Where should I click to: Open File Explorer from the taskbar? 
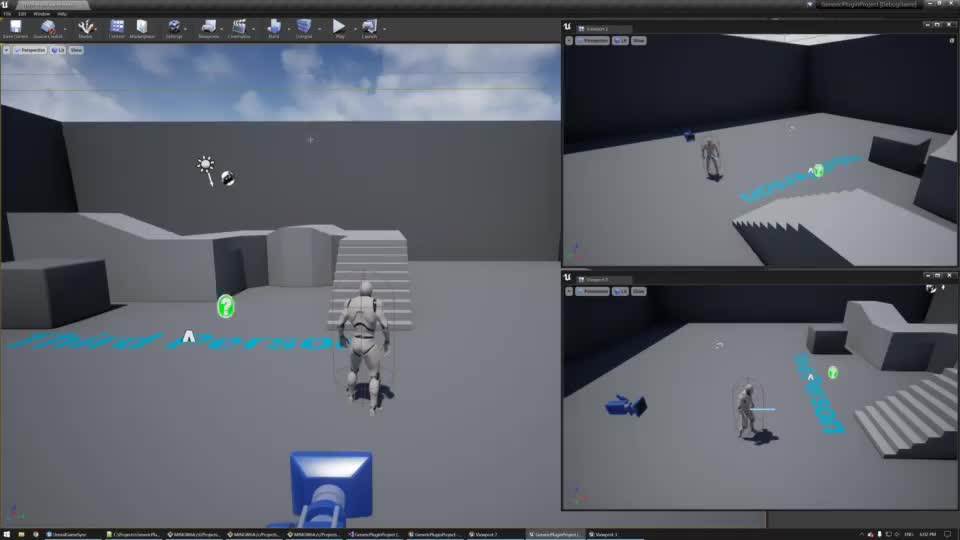[21, 534]
